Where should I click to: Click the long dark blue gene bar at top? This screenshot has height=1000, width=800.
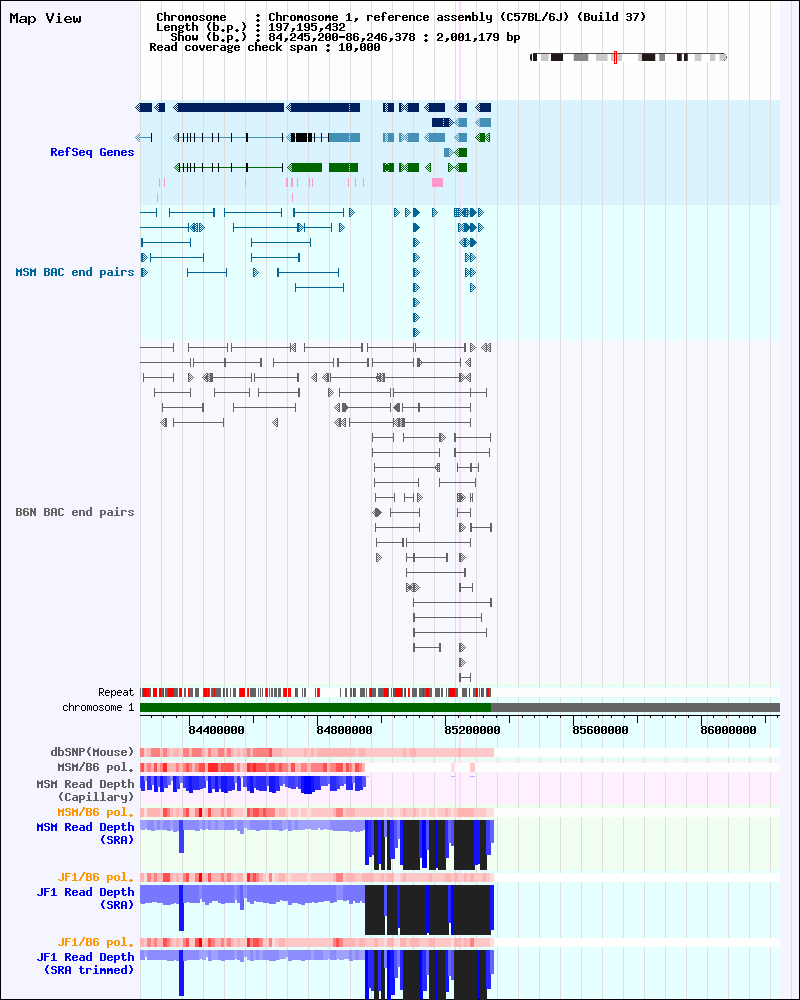pos(230,107)
